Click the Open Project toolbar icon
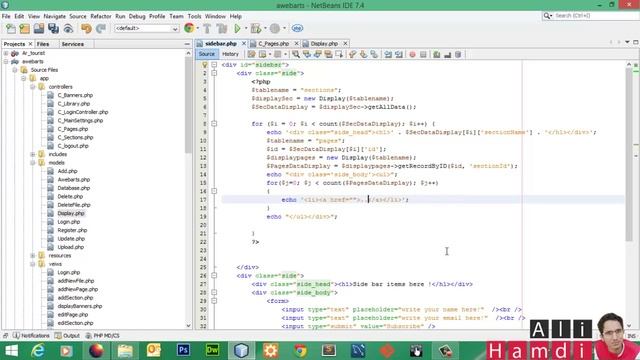 point(39,28)
